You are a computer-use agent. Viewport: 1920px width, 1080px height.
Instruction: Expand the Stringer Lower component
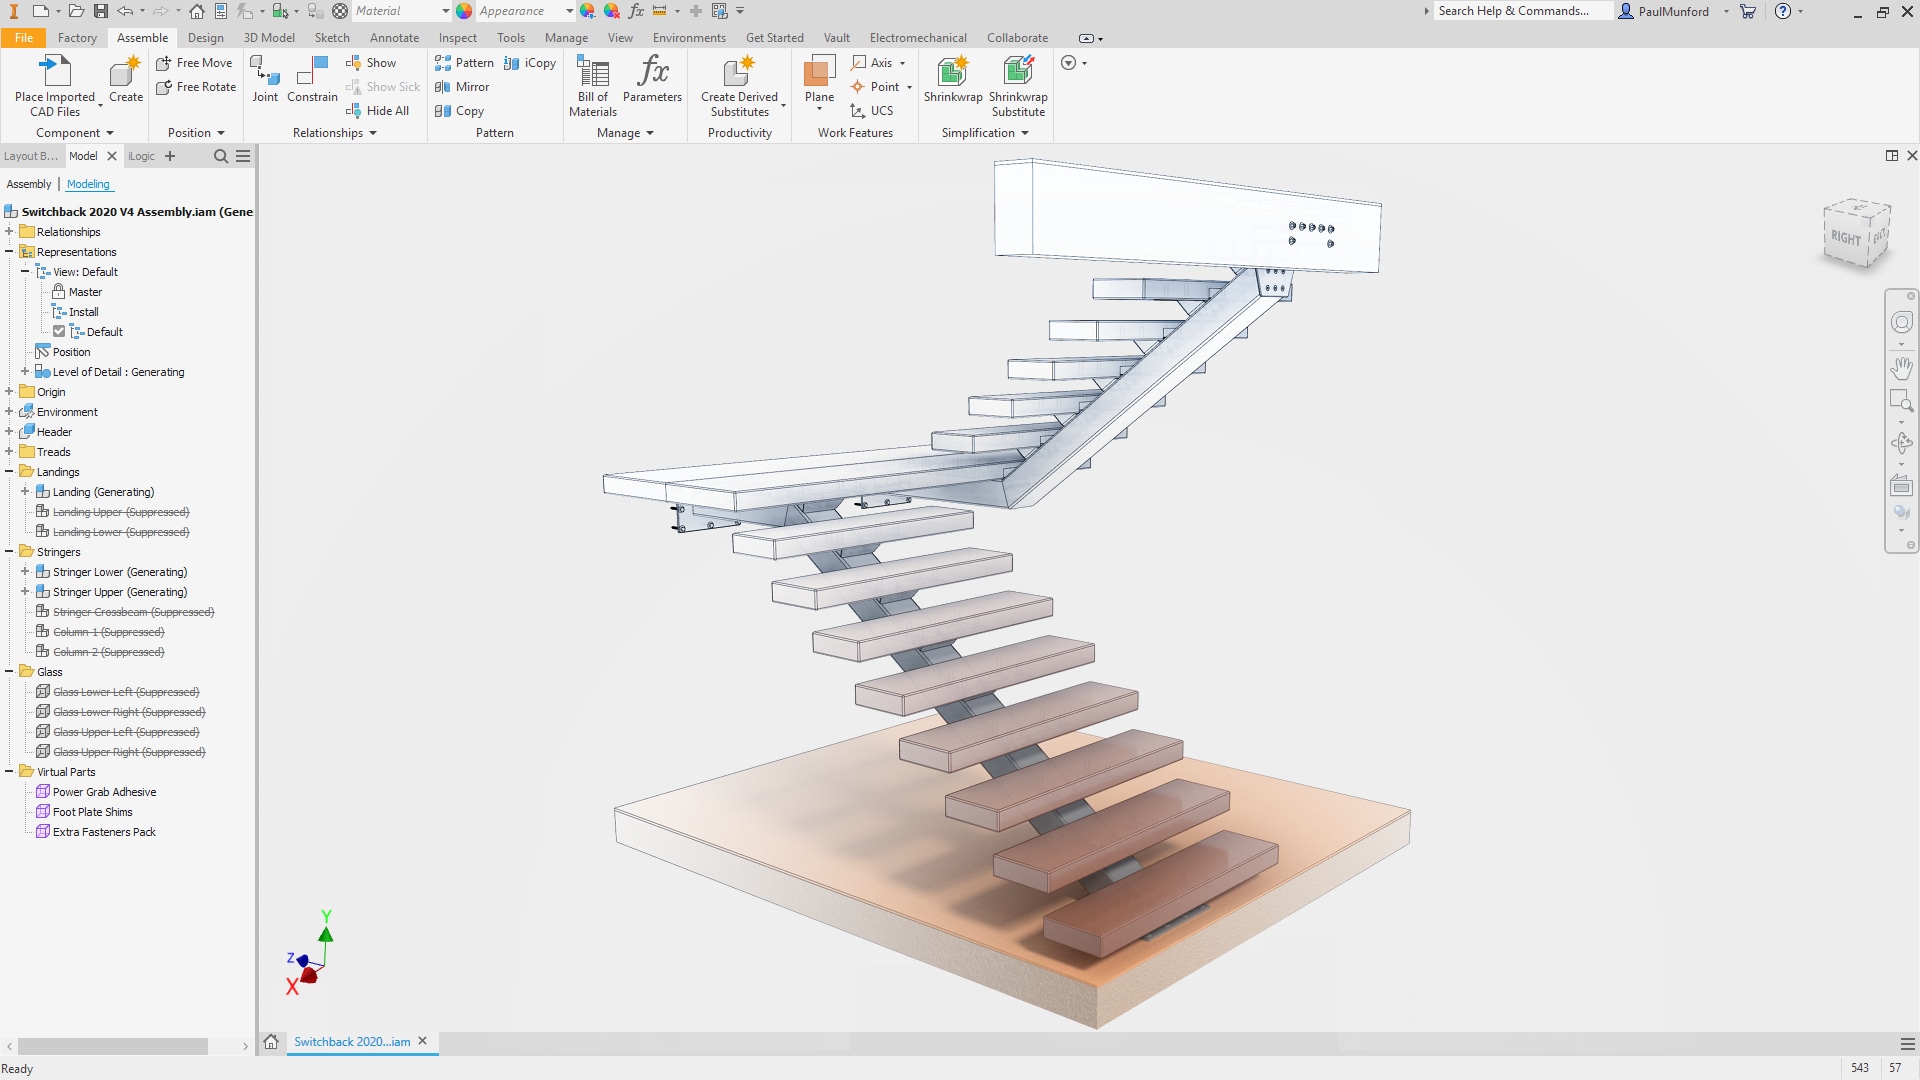pos(25,572)
